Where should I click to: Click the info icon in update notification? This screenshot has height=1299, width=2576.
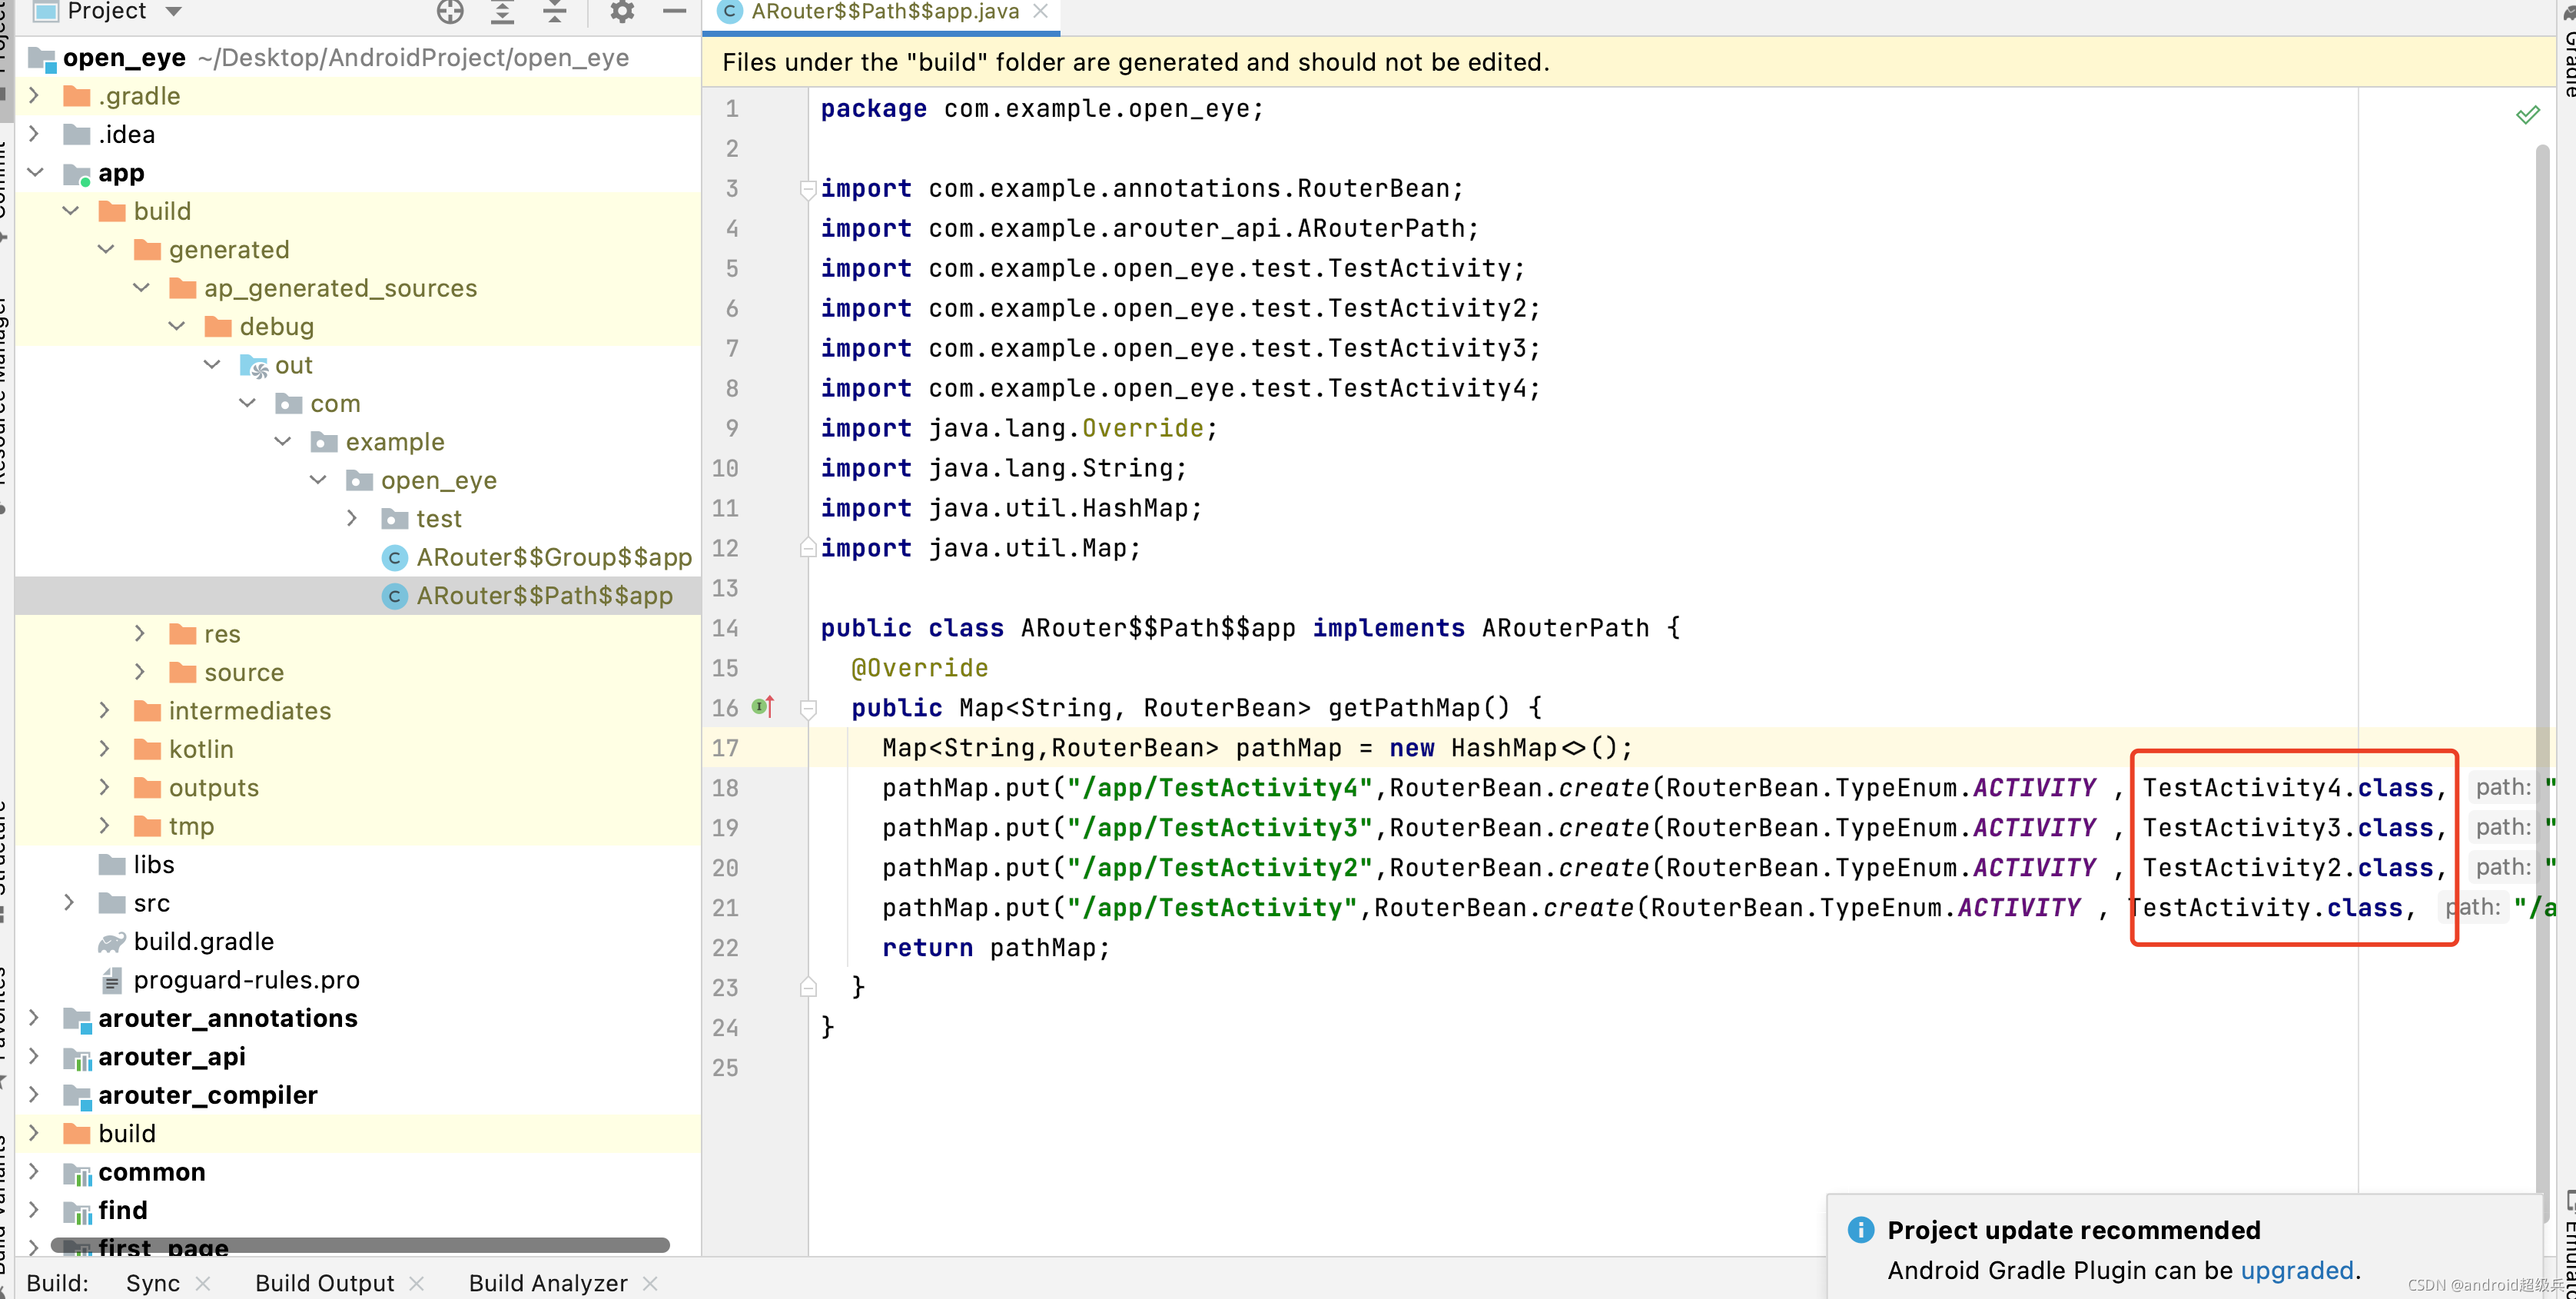1860,1229
